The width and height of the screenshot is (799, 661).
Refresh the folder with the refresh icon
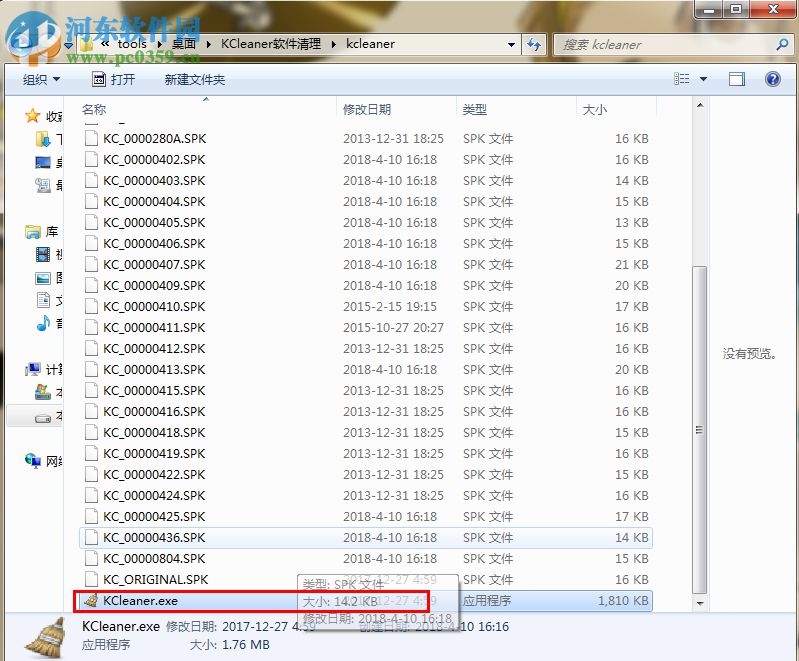pos(534,45)
